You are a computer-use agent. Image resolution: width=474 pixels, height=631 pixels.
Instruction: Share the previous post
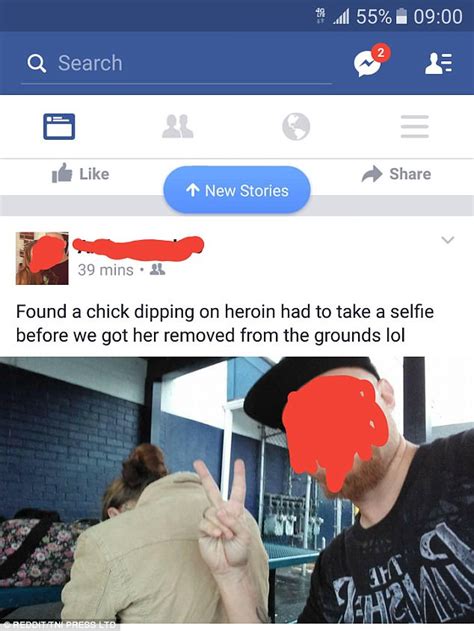pos(396,174)
